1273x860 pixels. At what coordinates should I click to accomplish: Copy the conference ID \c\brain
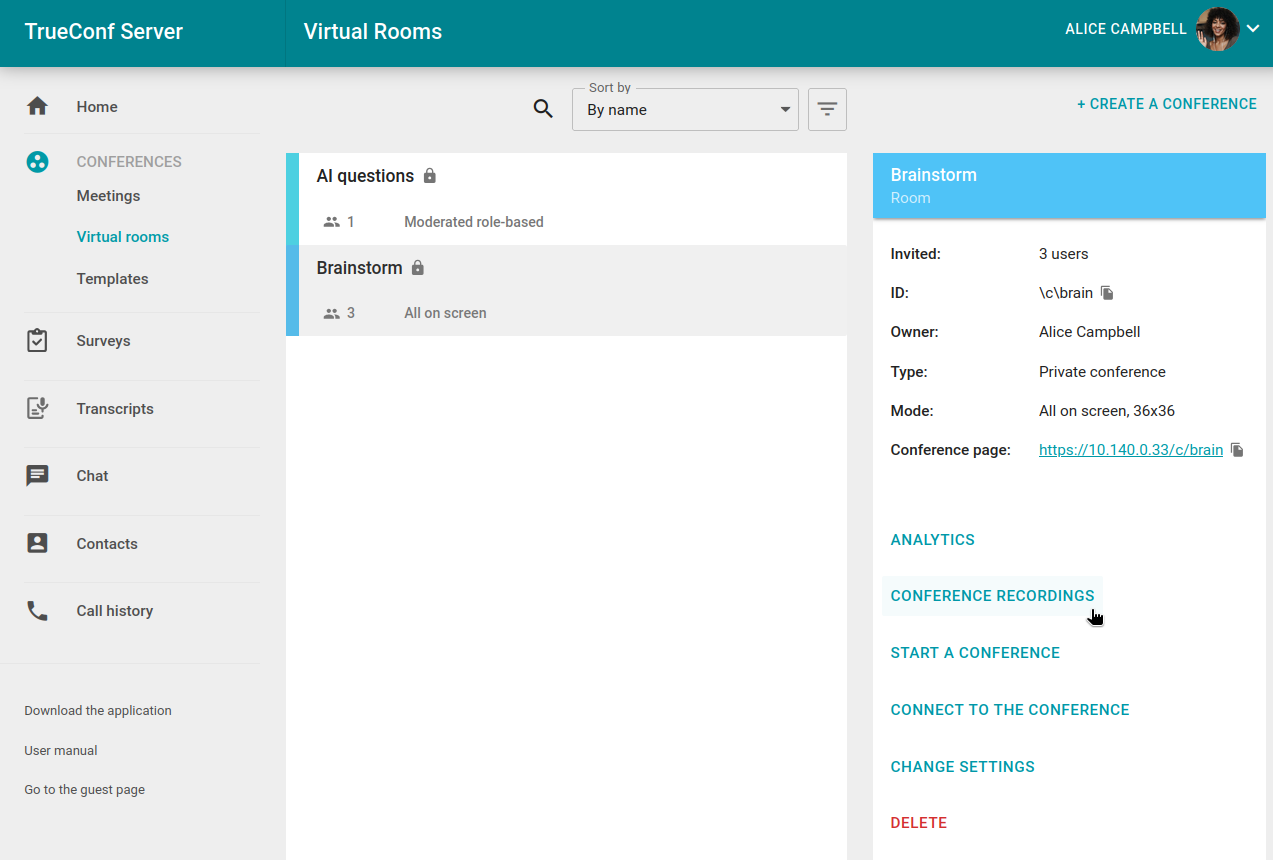pos(1107,293)
